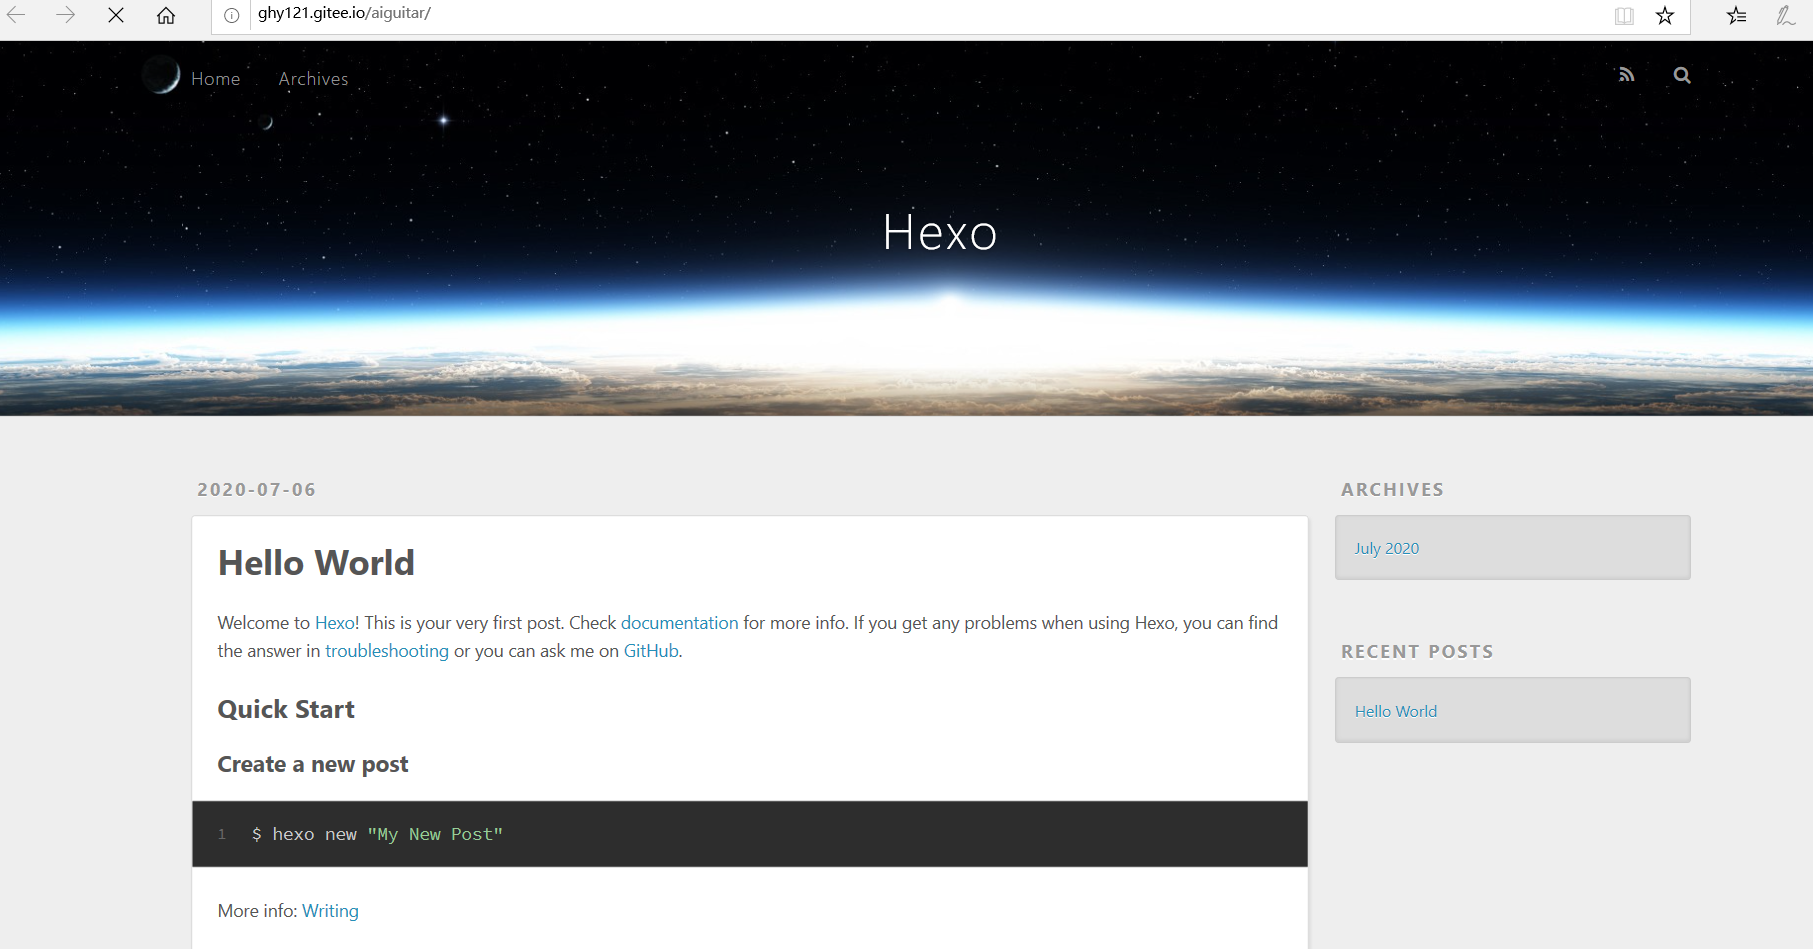Stop page loading with the X button
Screen dimensions: 1813x949
[x=116, y=15]
